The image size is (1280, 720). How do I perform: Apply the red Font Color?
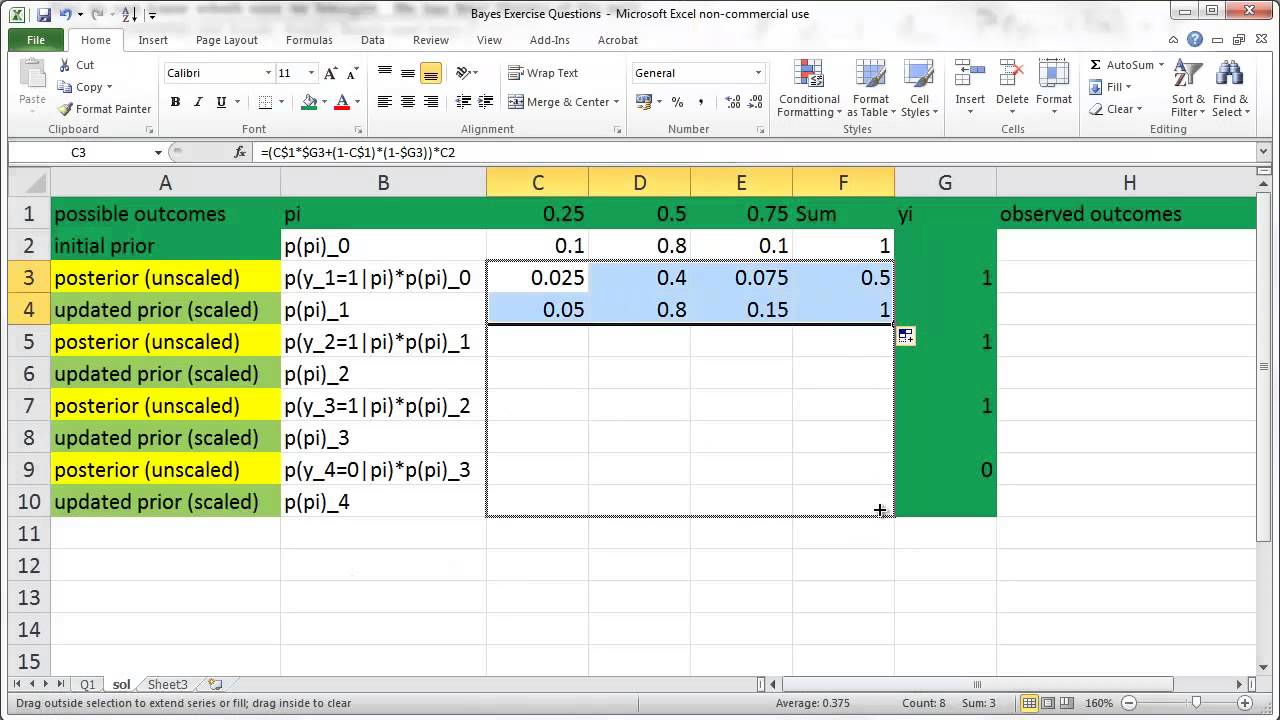tap(342, 101)
